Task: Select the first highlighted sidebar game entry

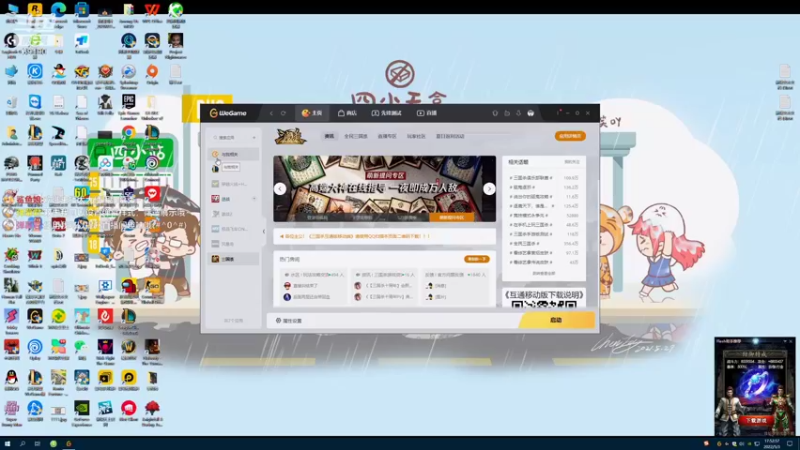Action: tap(235, 154)
